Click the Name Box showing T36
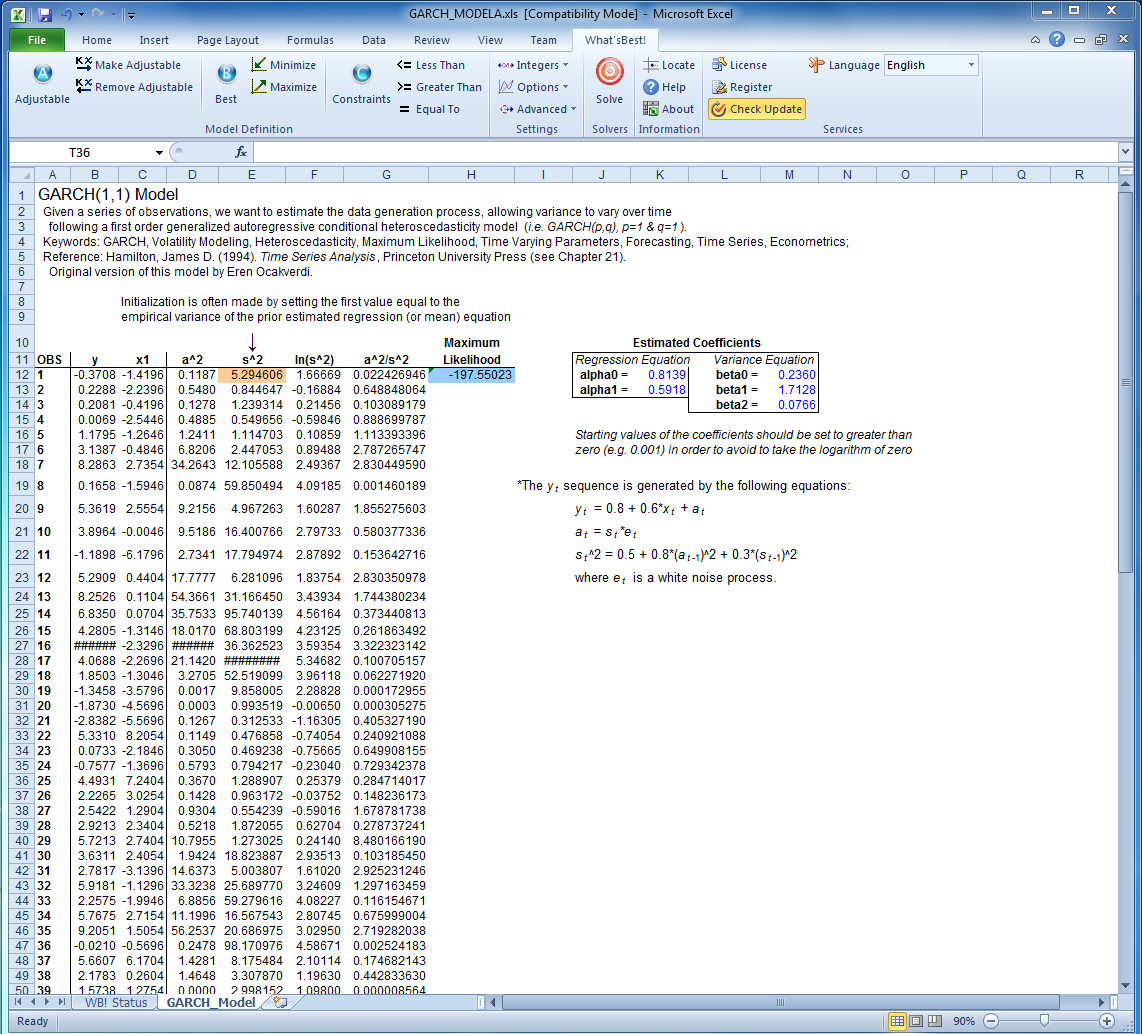The width and height of the screenshot is (1142, 1034). (80, 152)
